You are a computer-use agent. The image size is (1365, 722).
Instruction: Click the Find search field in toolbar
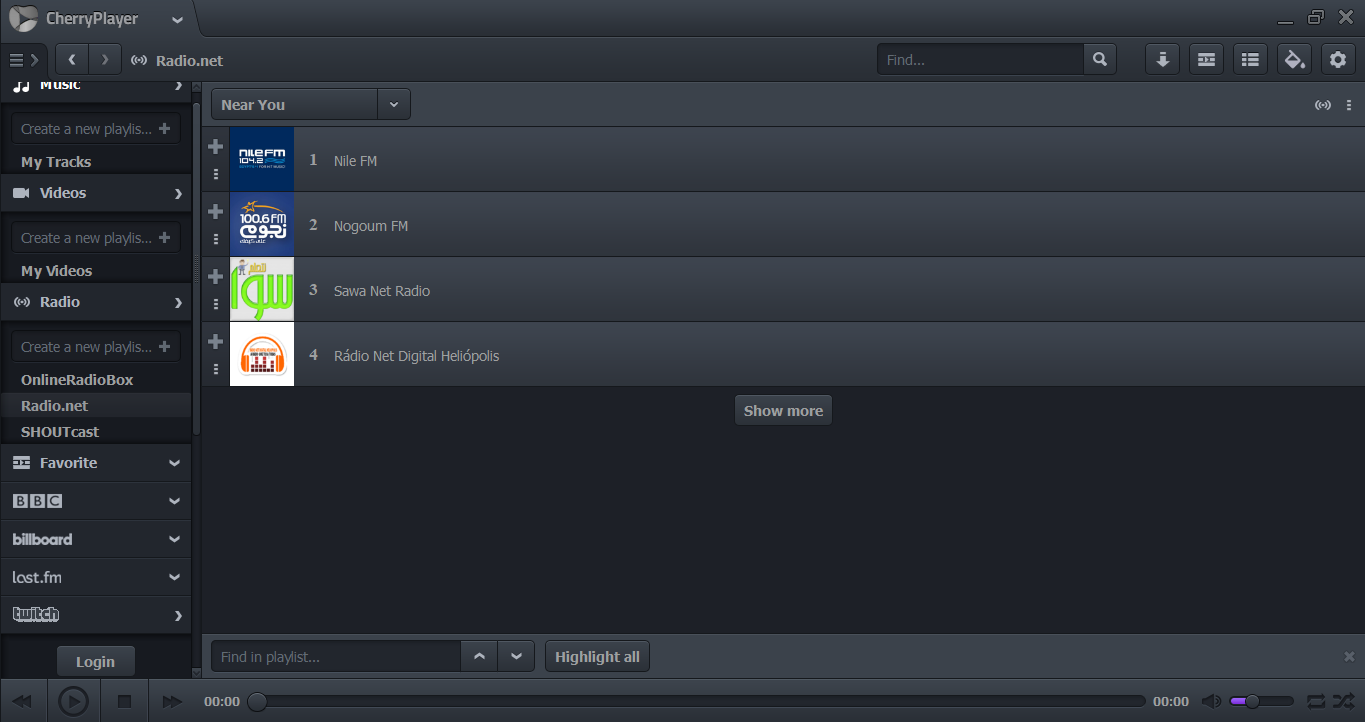pyautogui.click(x=980, y=60)
